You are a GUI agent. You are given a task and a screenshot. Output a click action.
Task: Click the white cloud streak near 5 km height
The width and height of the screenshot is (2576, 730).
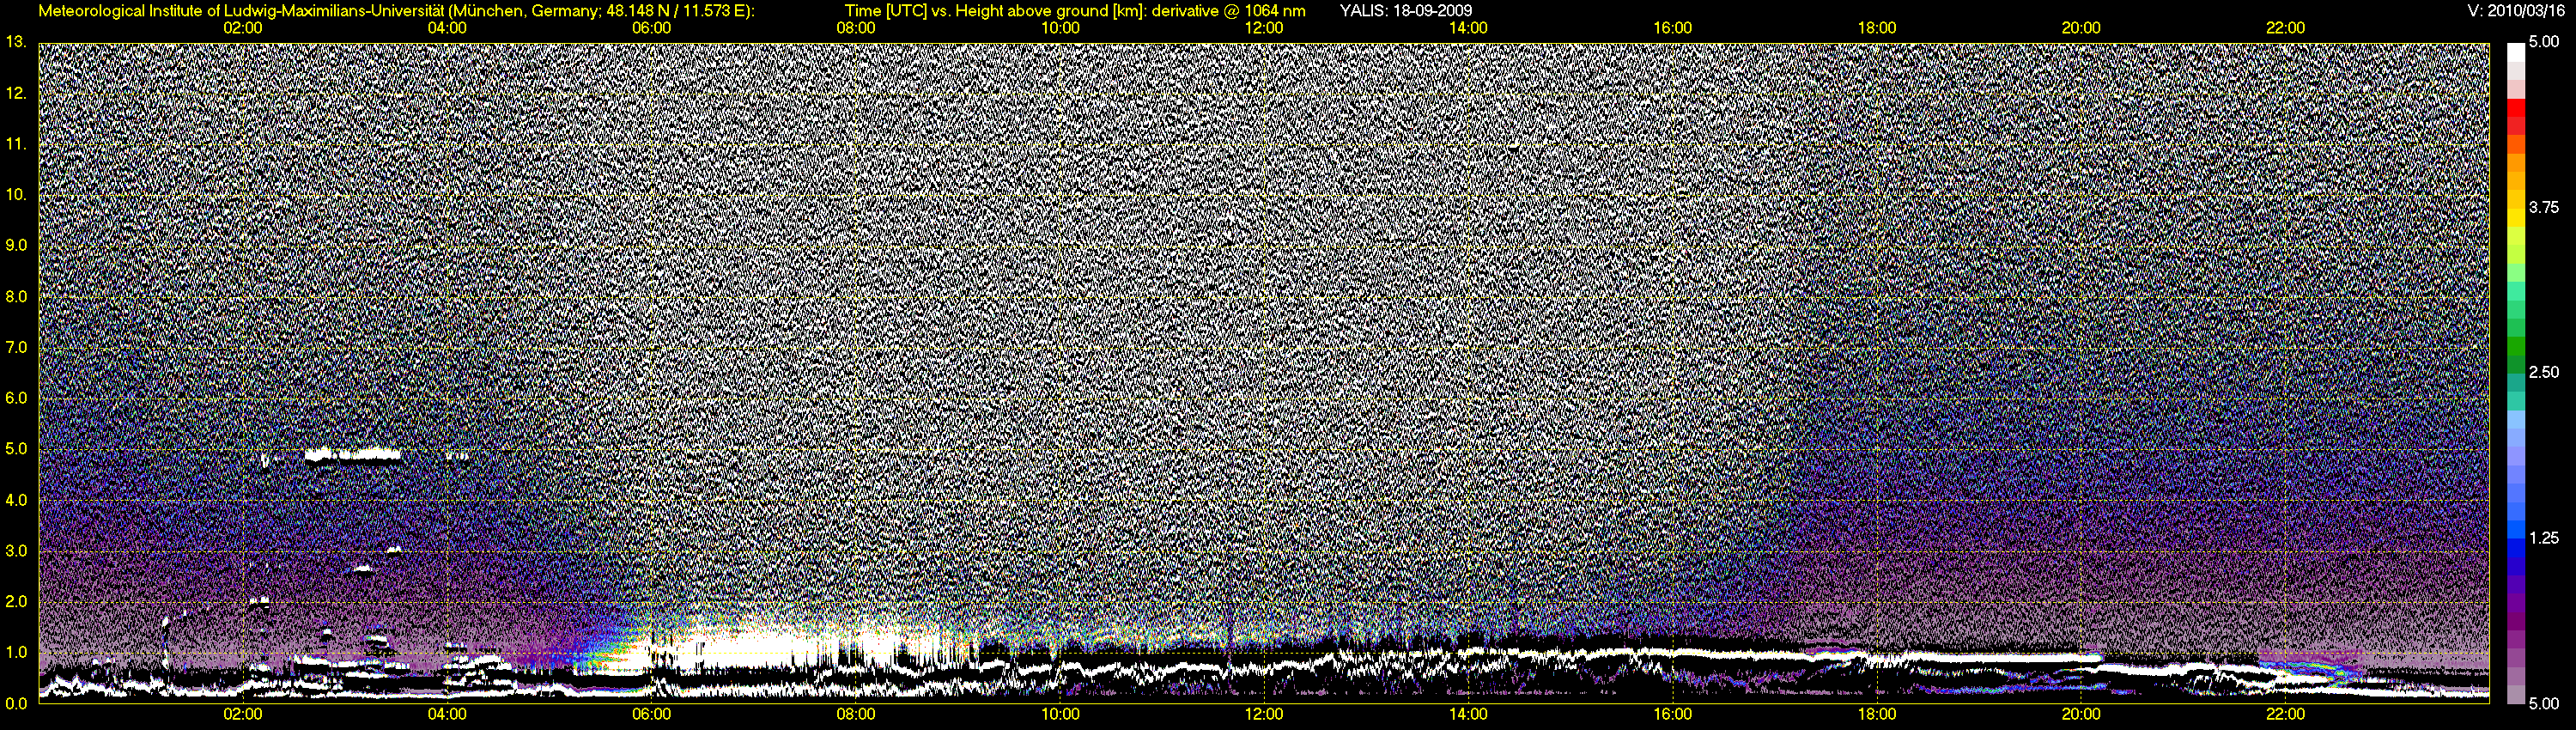pyautogui.click(x=353, y=455)
